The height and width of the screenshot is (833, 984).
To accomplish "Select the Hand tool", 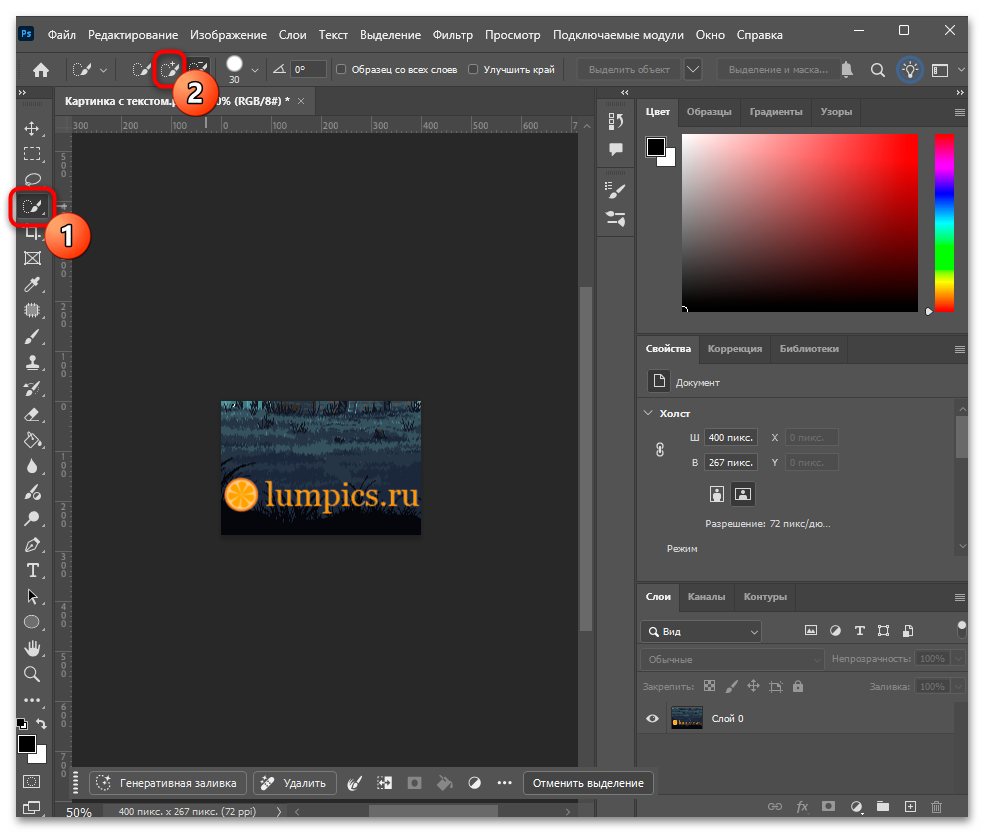I will click(32, 648).
